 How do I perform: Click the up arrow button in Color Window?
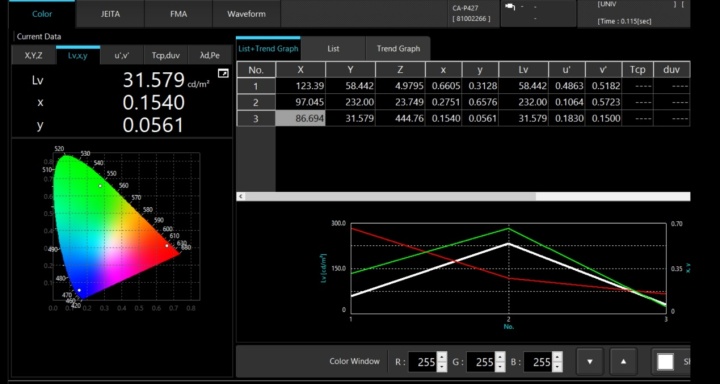623,361
